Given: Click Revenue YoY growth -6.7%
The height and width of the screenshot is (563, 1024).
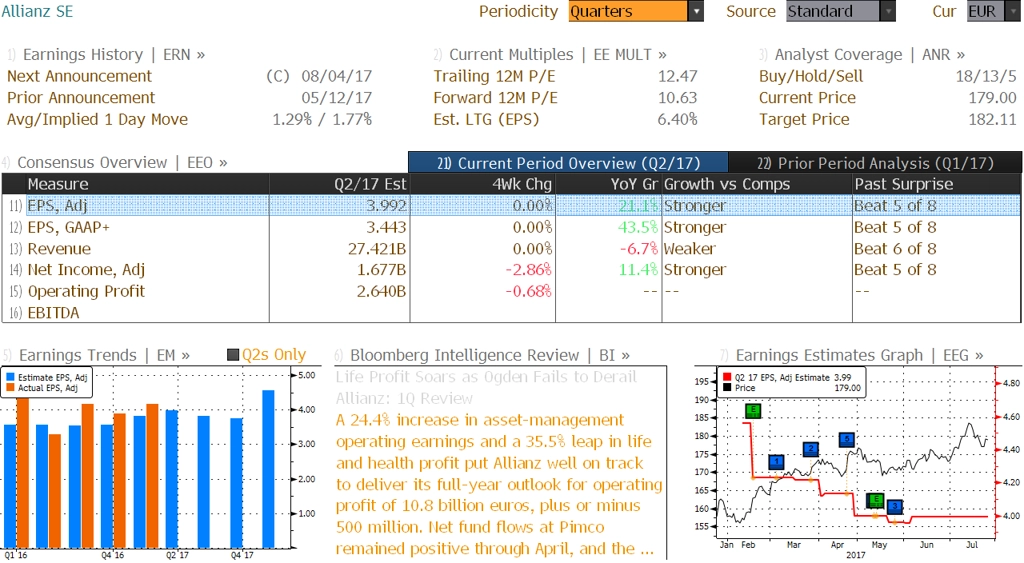Looking at the screenshot, I should [x=639, y=249].
